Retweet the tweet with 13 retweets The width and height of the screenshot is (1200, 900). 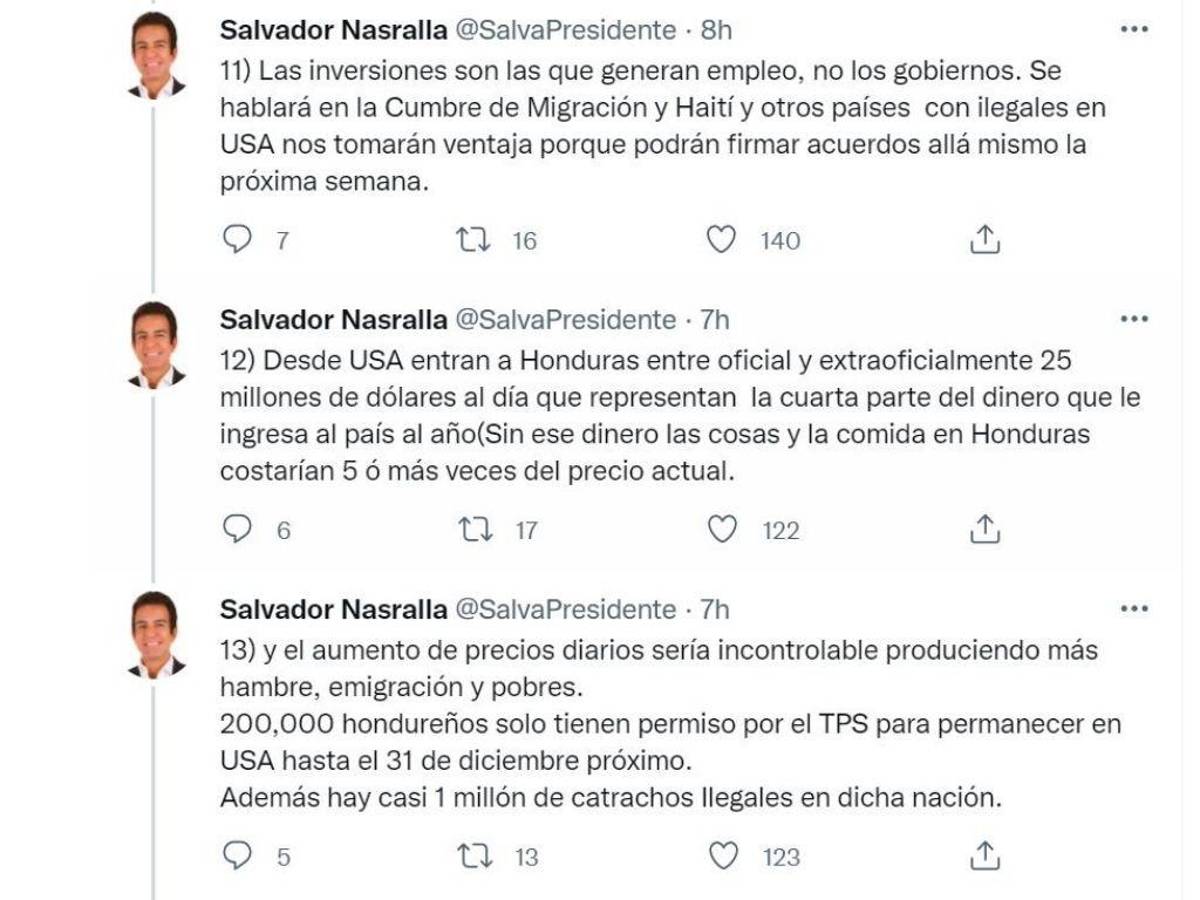pos(471,857)
